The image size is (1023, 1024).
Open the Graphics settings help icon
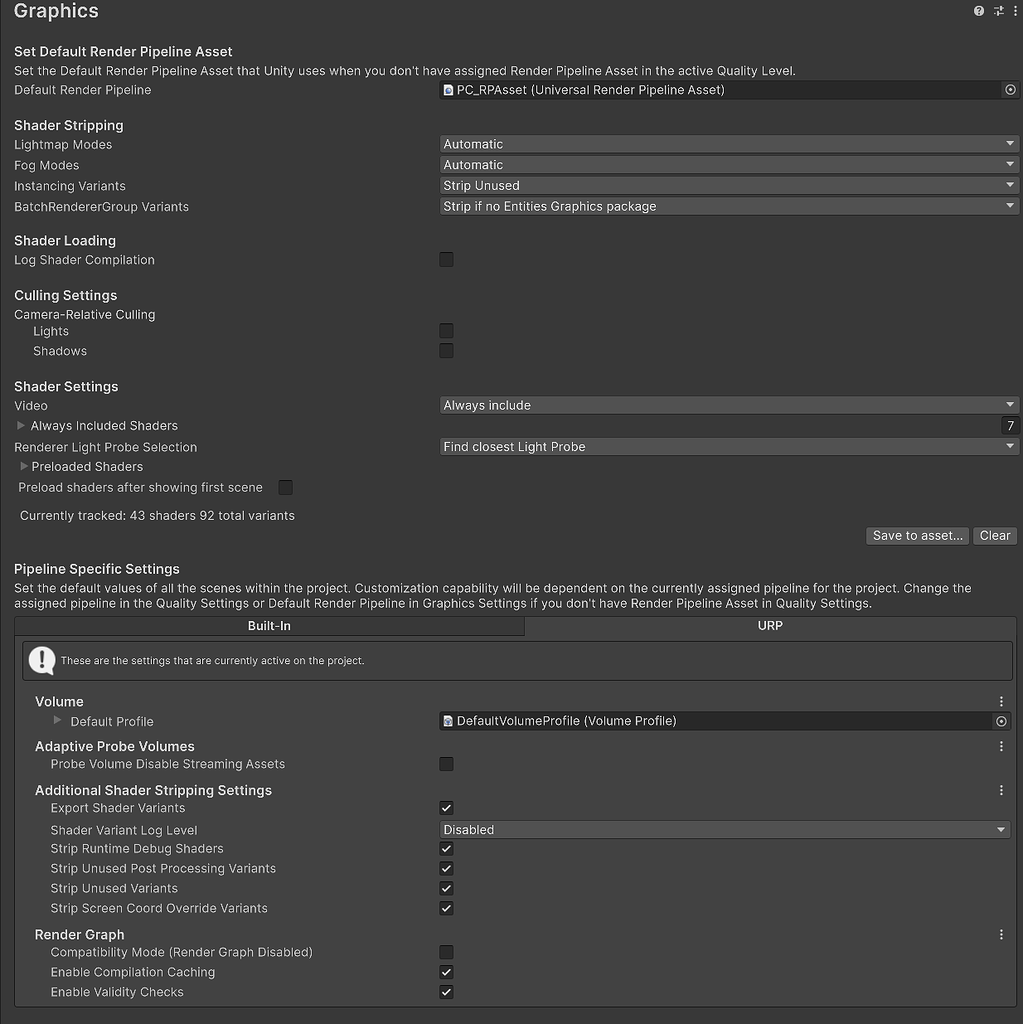point(978,10)
